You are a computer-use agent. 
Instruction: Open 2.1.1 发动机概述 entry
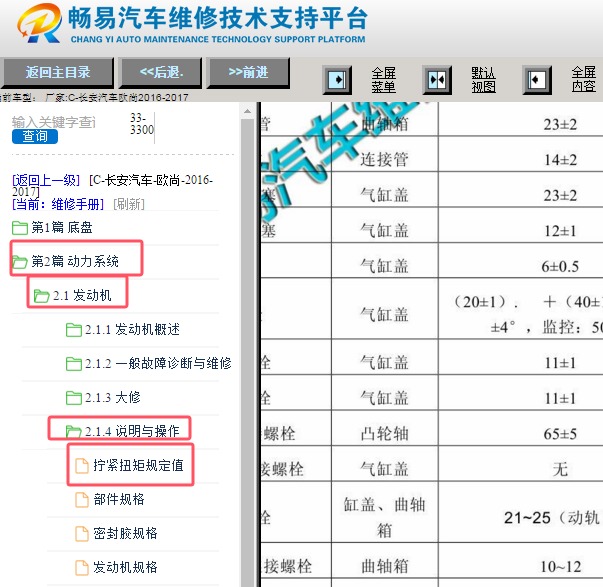point(132,330)
